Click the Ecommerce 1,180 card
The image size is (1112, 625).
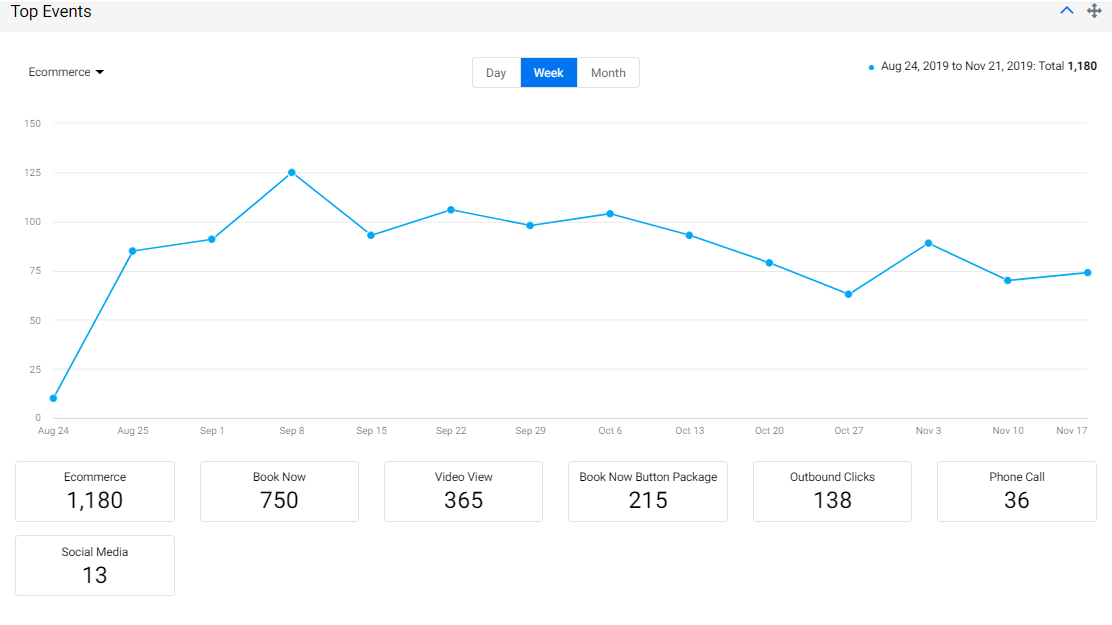(95, 492)
